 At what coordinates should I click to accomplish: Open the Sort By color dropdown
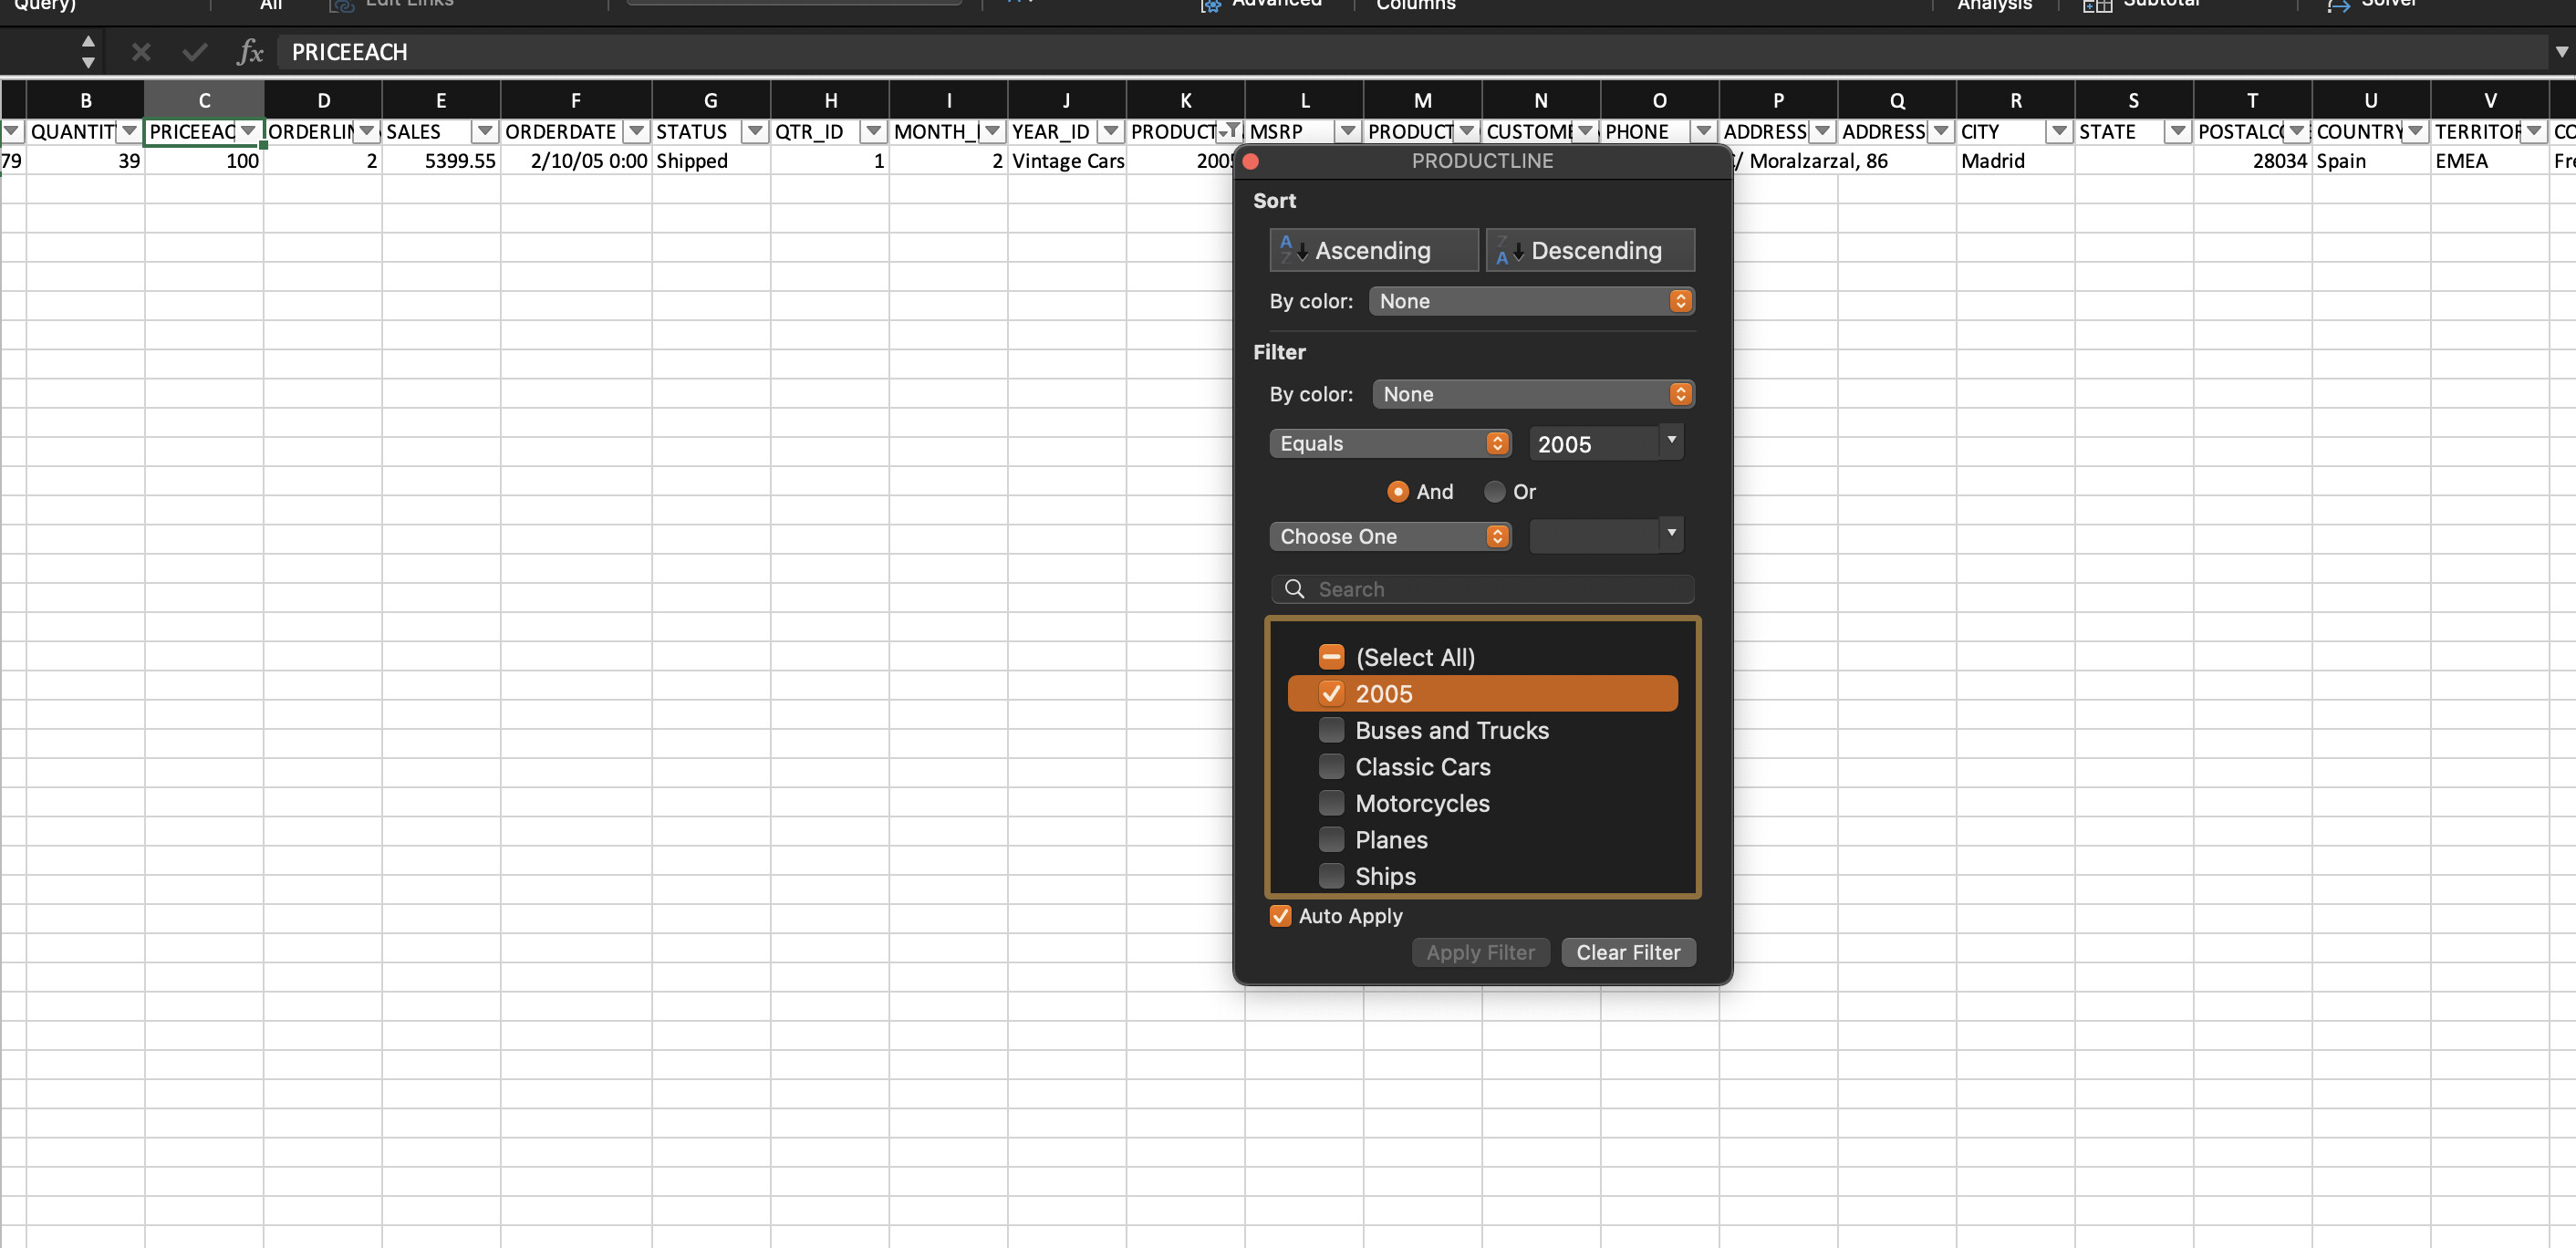pyautogui.click(x=1531, y=301)
